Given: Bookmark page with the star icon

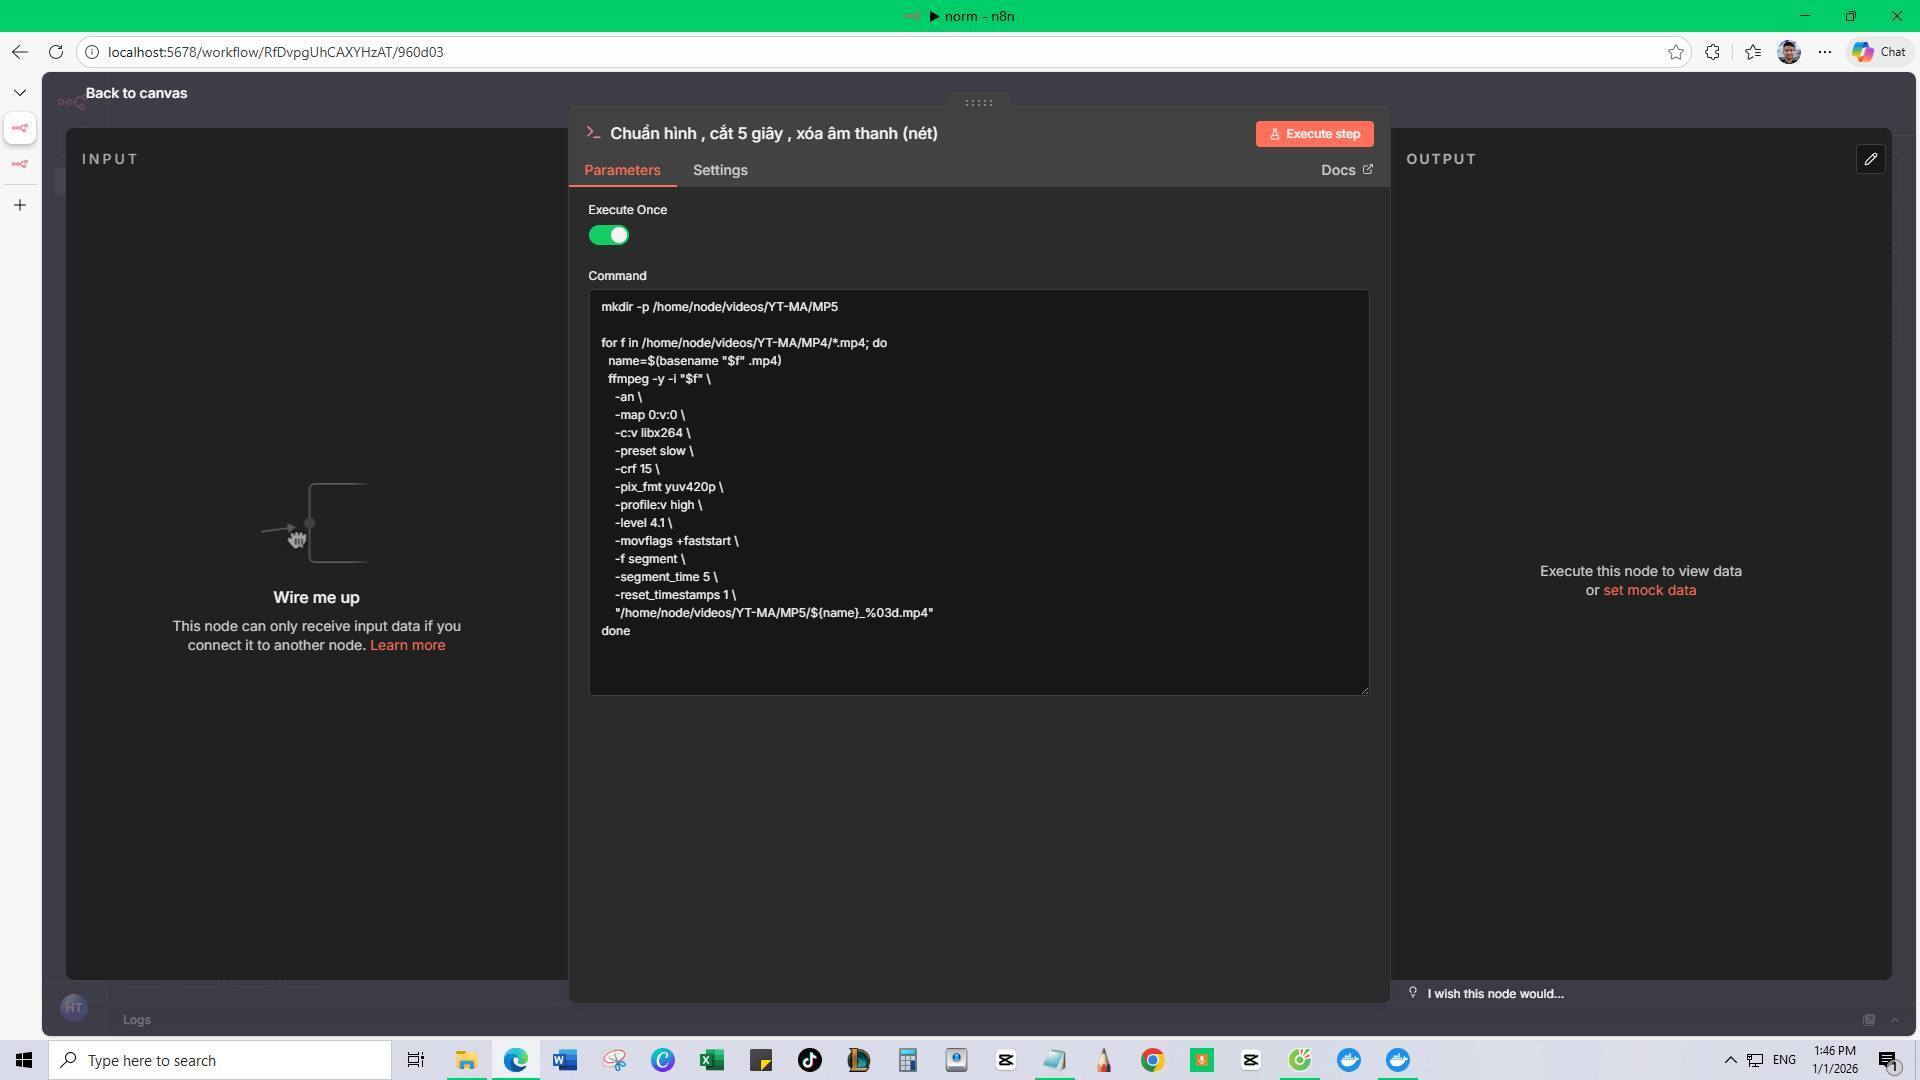Looking at the screenshot, I should [1676, 52].
